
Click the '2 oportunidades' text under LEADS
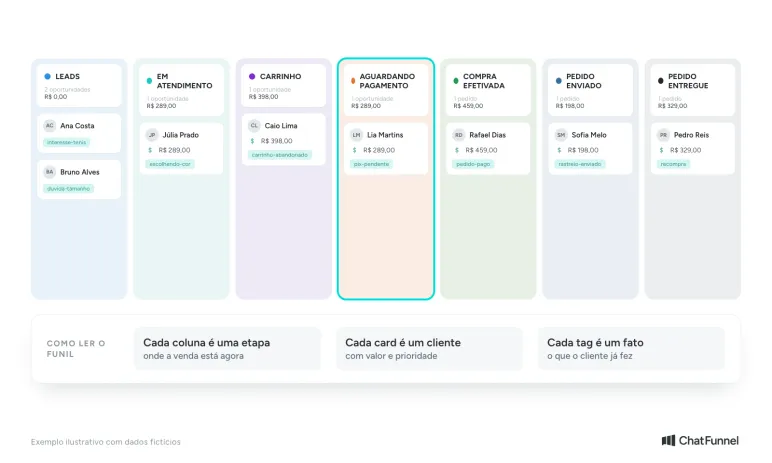coord(67,90)
